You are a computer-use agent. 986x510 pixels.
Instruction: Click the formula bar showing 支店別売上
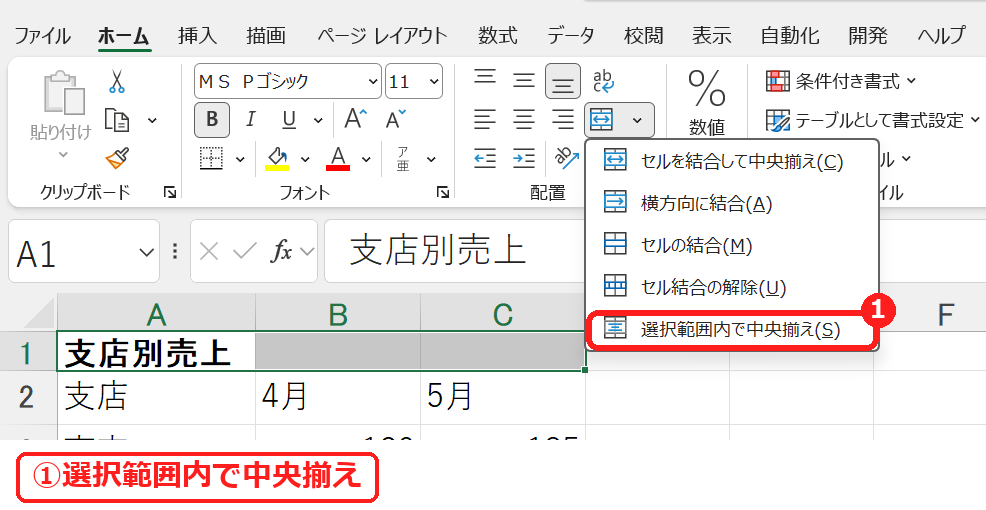pyautogui.click(x=453, y=251)
